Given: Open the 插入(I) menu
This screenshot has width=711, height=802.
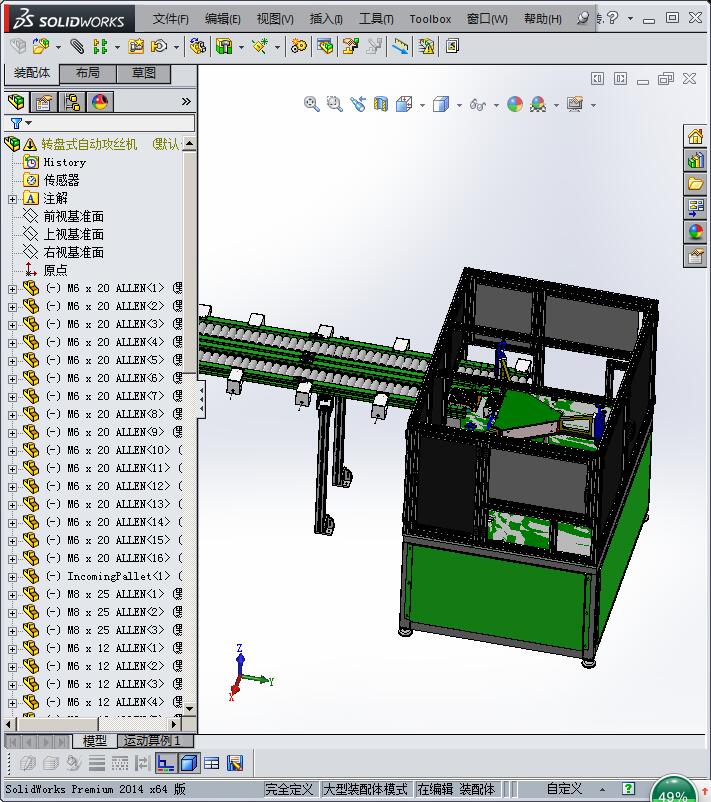Looking at the screenshot, I should tap(326, 19).
